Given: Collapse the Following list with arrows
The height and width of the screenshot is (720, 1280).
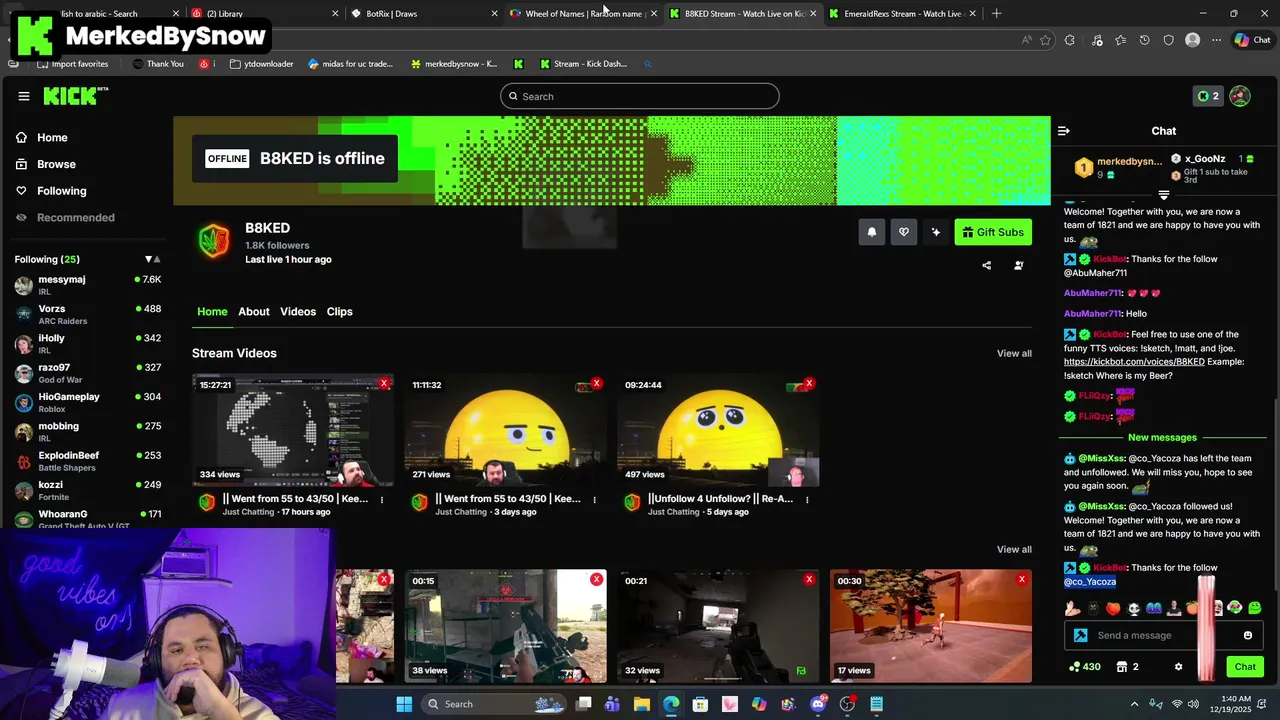Looking at the screenshot, I should click(x=152, y=259).
